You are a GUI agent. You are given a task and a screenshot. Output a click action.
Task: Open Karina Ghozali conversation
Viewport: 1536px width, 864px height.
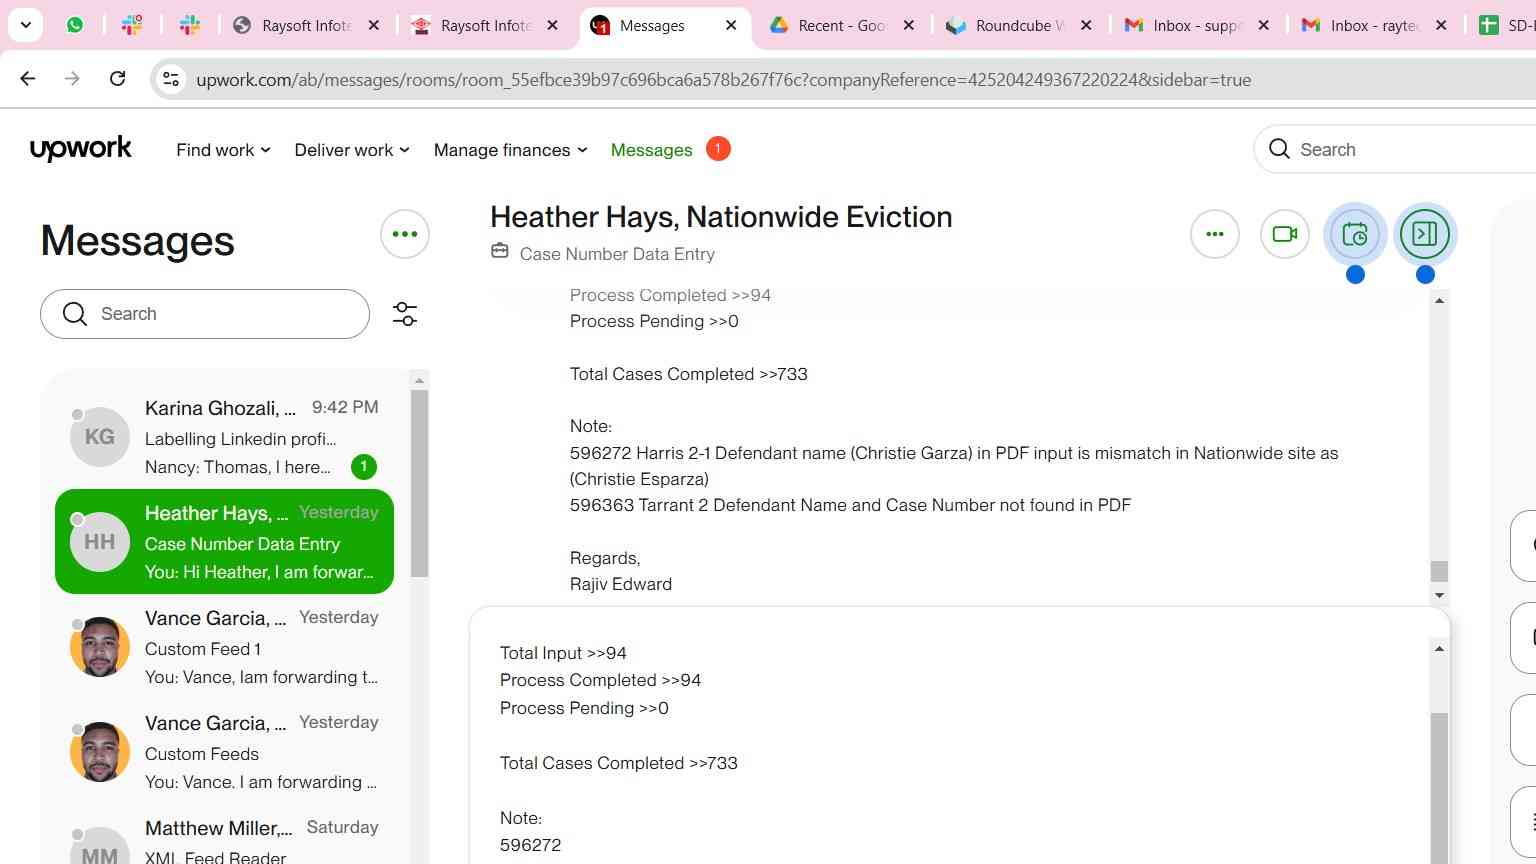224,437
